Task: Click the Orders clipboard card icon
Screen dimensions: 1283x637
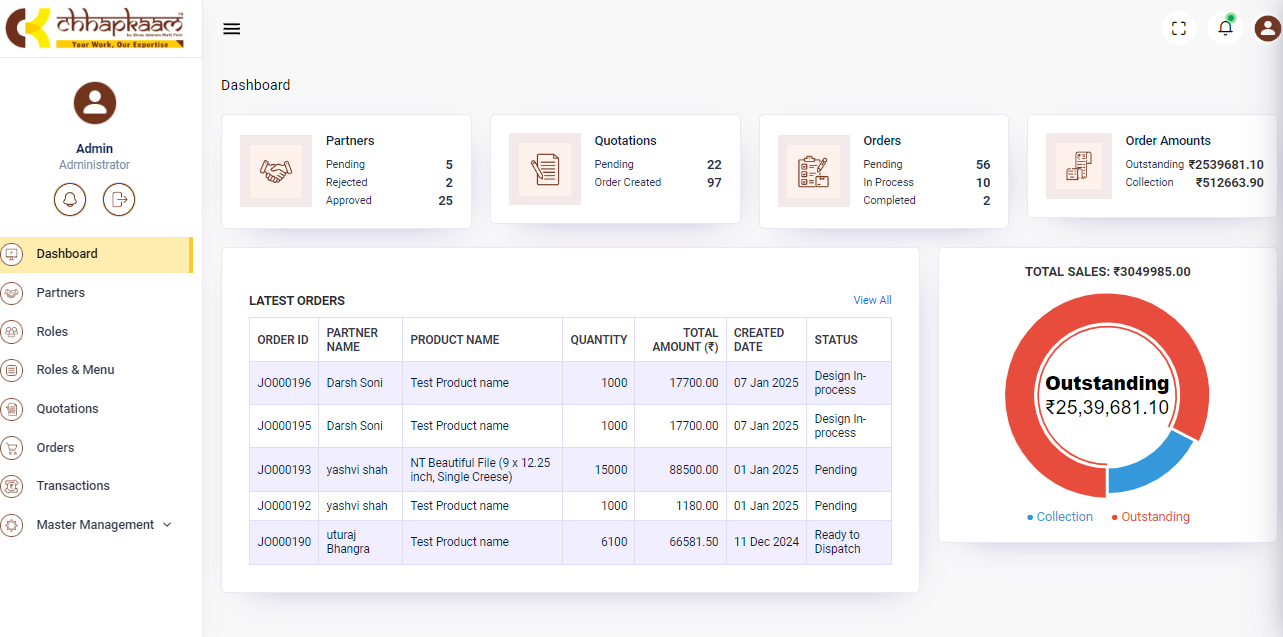Action: pos(813,171)
